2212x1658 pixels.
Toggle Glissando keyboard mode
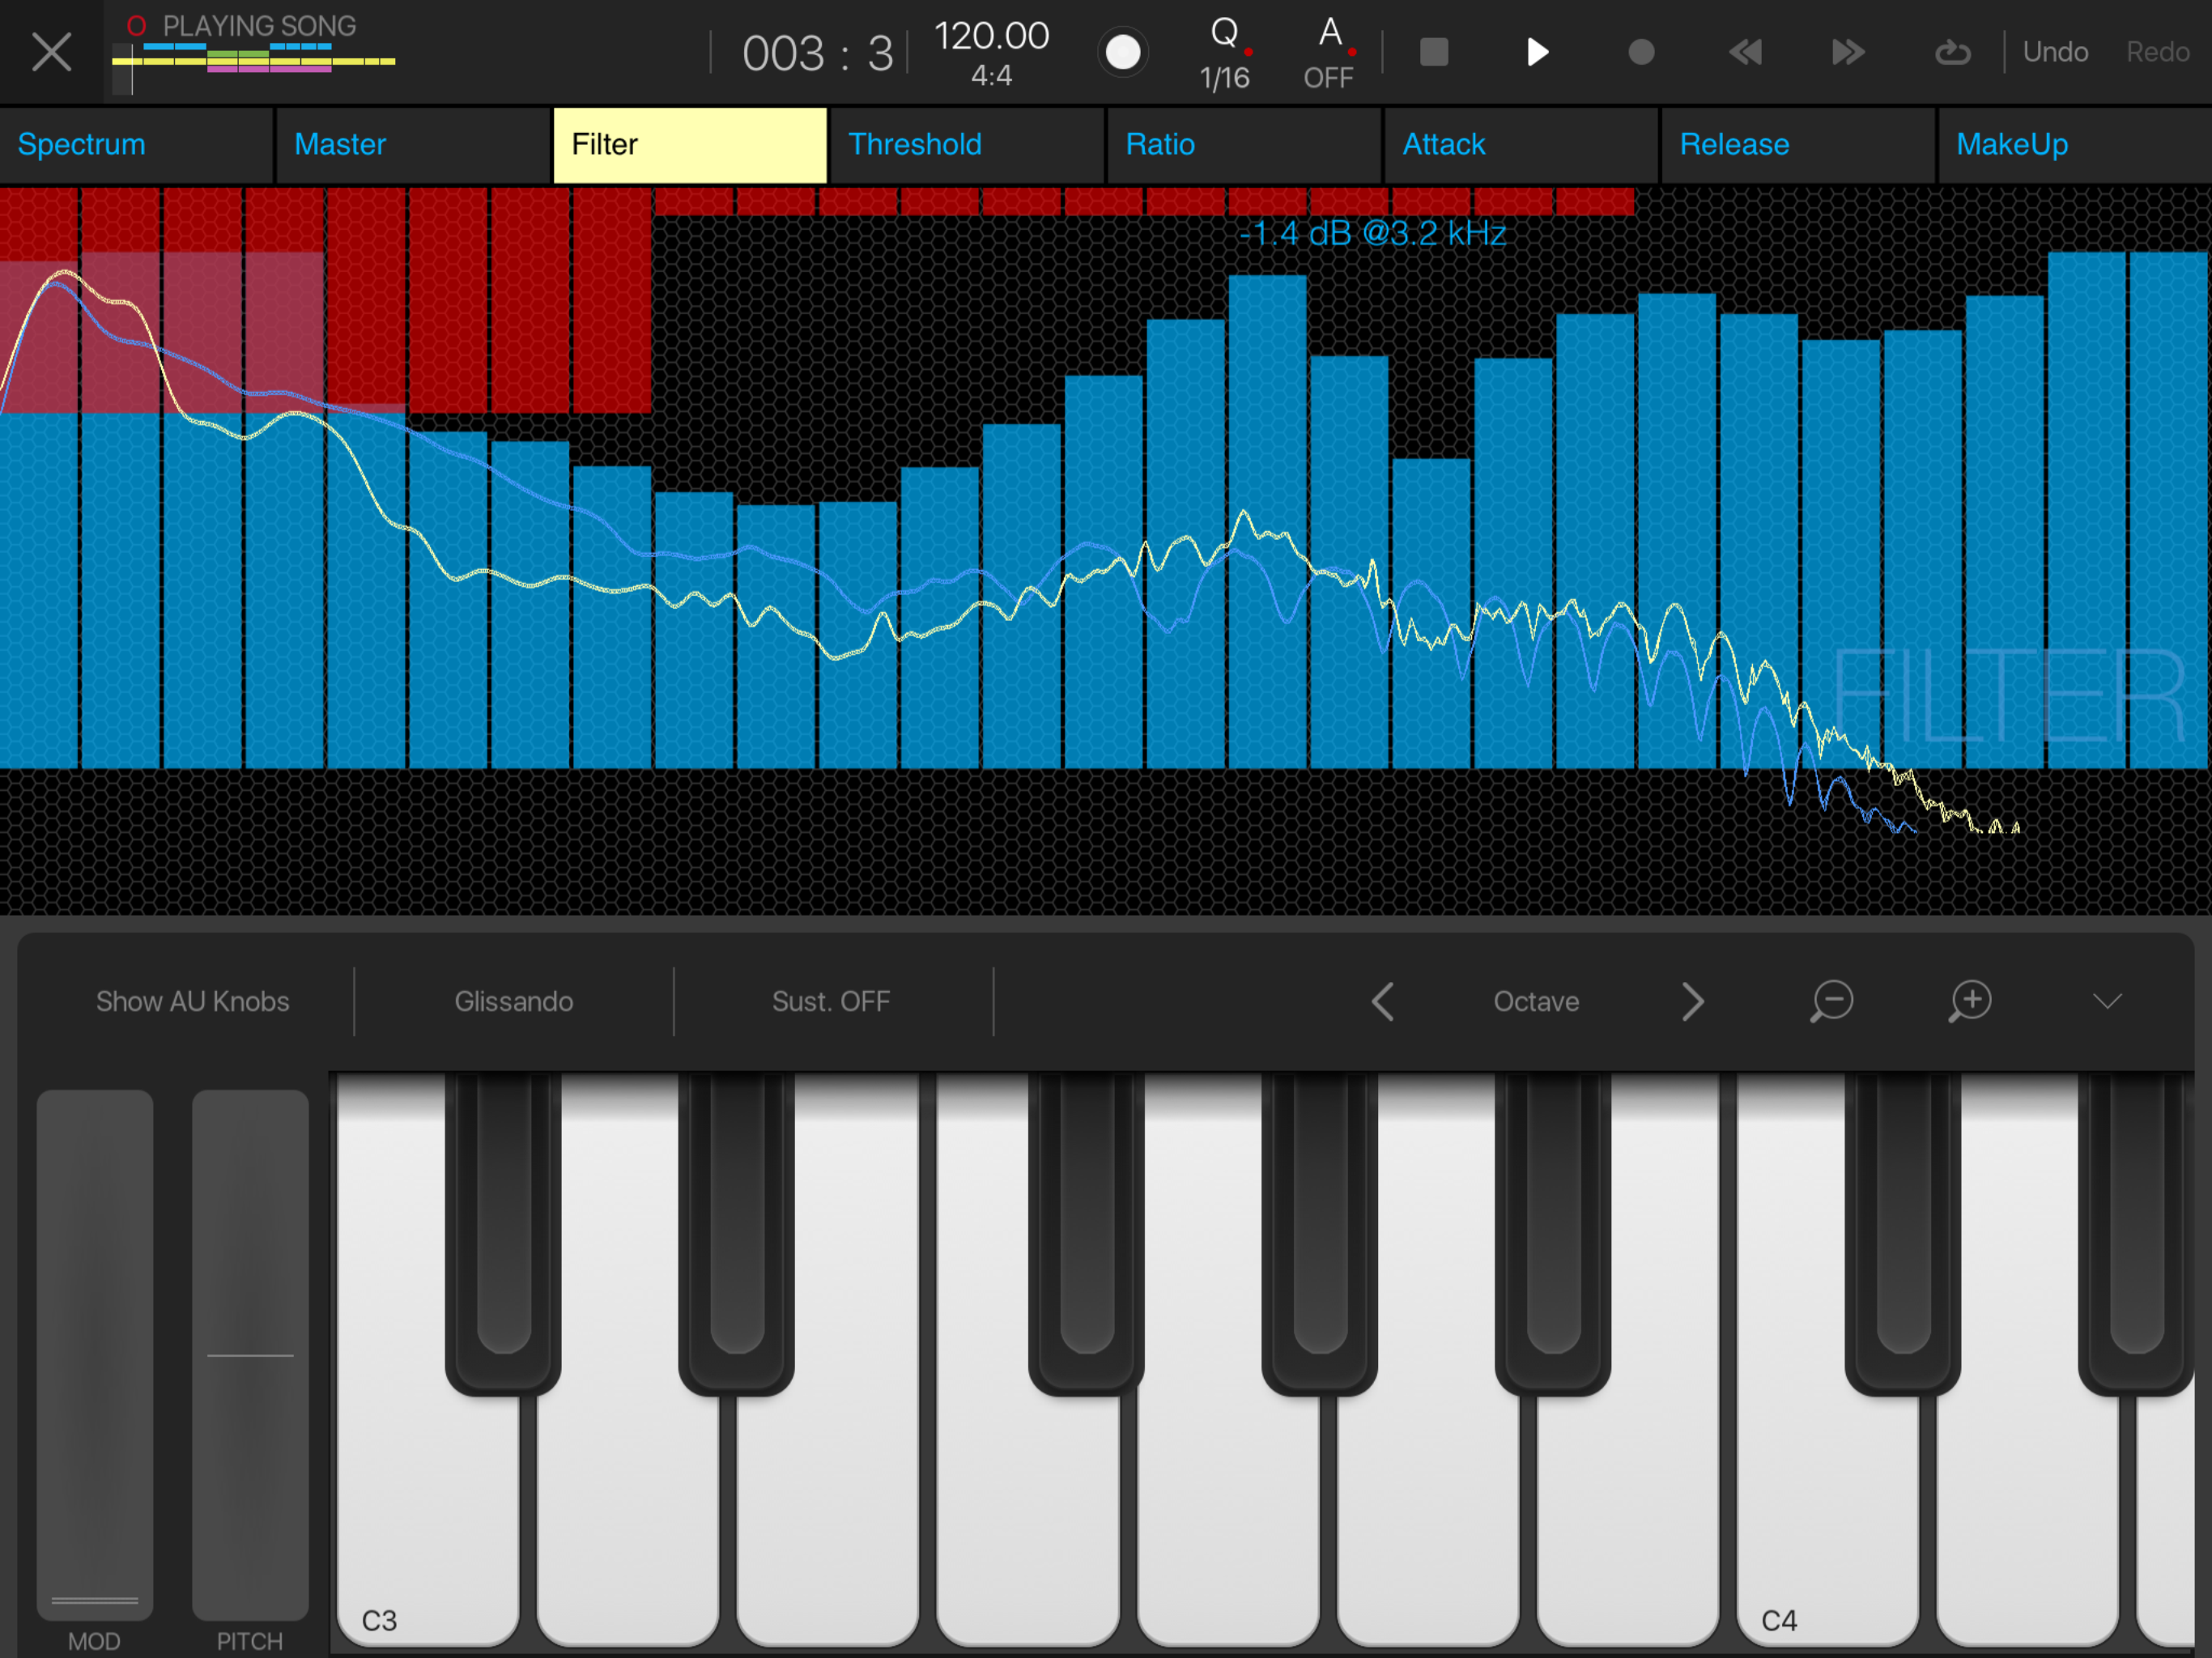[513, 1001]
